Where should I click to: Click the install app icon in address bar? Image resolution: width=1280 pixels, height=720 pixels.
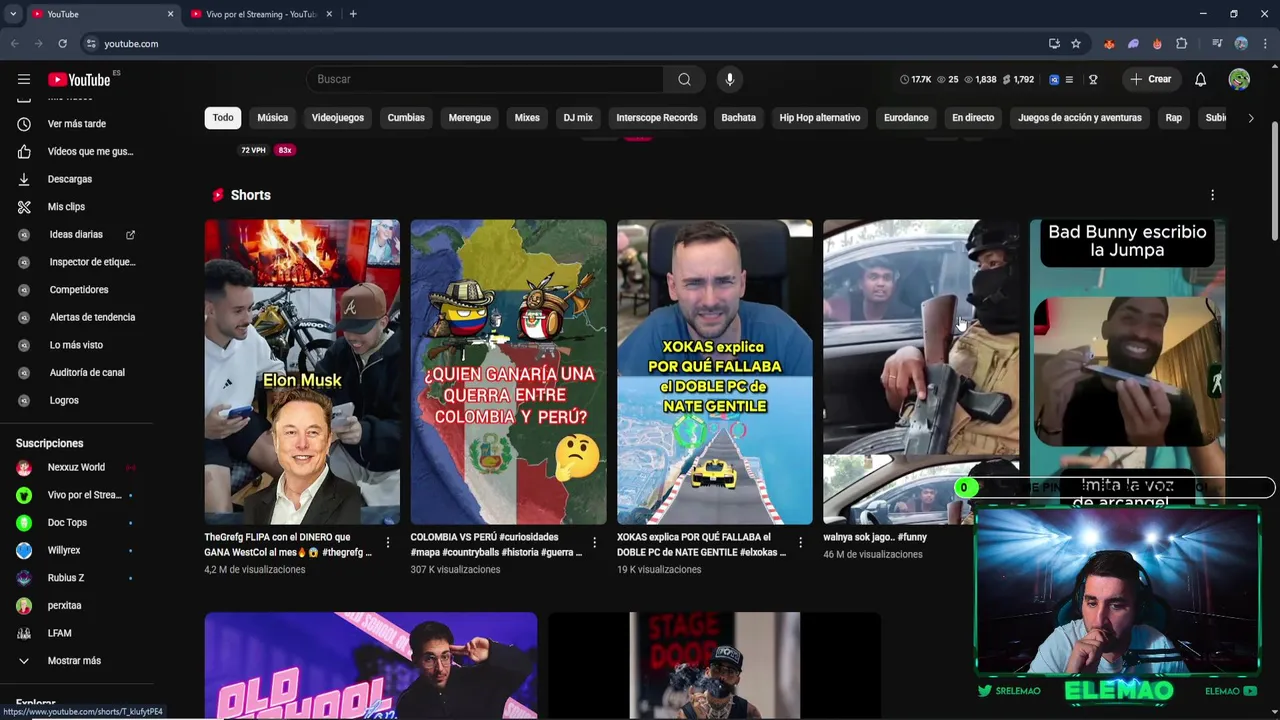1054,44
